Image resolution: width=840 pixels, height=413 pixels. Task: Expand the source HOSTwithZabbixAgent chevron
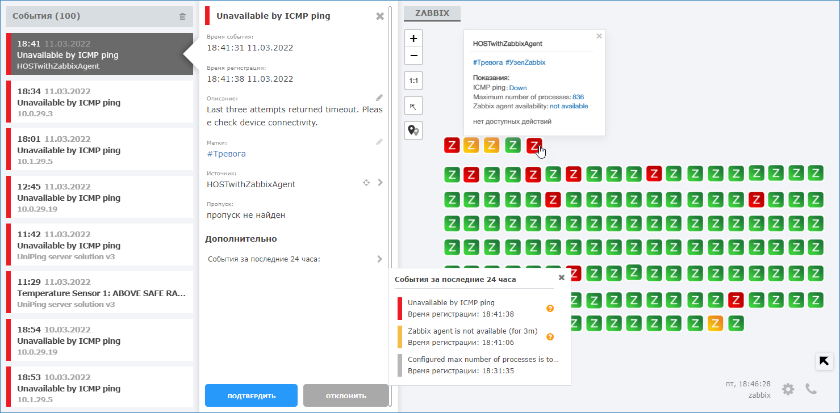(x=380, y=183)
